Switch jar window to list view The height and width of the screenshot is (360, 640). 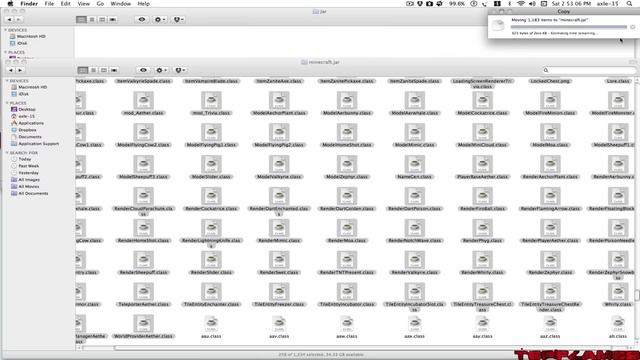pyautogui.click(x=92, y=19)
